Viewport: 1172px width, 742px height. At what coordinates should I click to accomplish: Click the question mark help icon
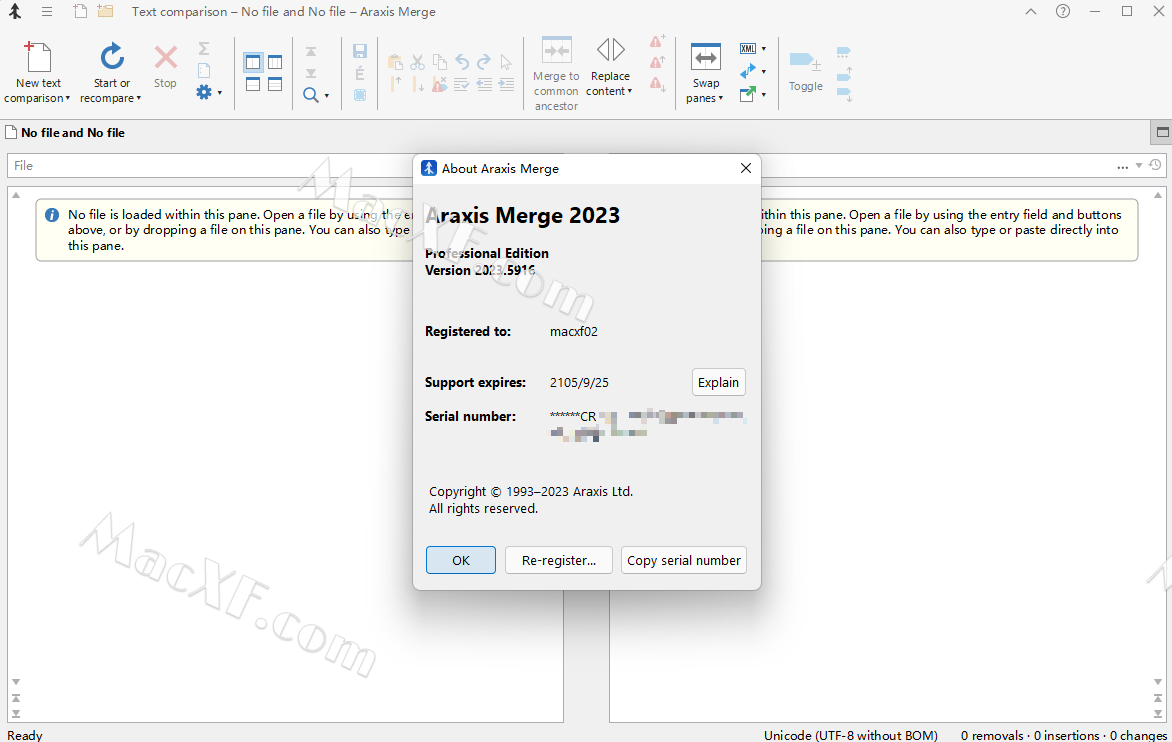point(1063,11)
